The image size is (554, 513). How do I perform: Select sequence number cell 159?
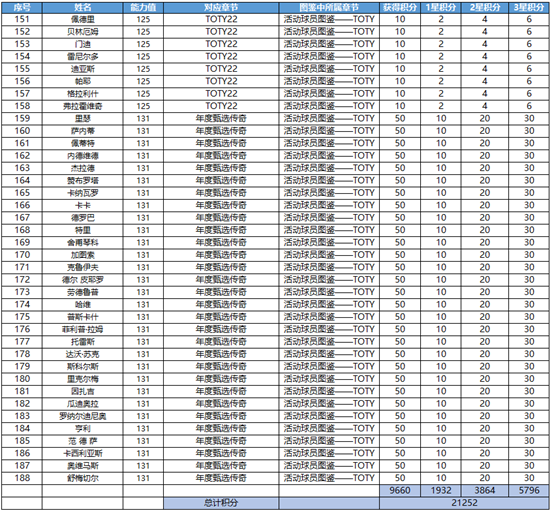pyautogui.click(x=22, y=118)
